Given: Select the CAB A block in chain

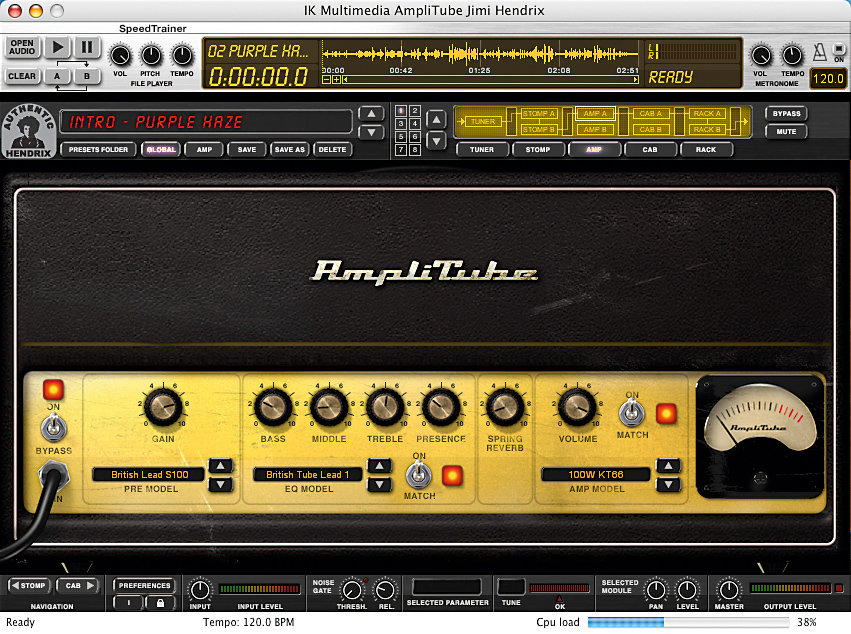Looking at the screenshot, I should [650, 113].
